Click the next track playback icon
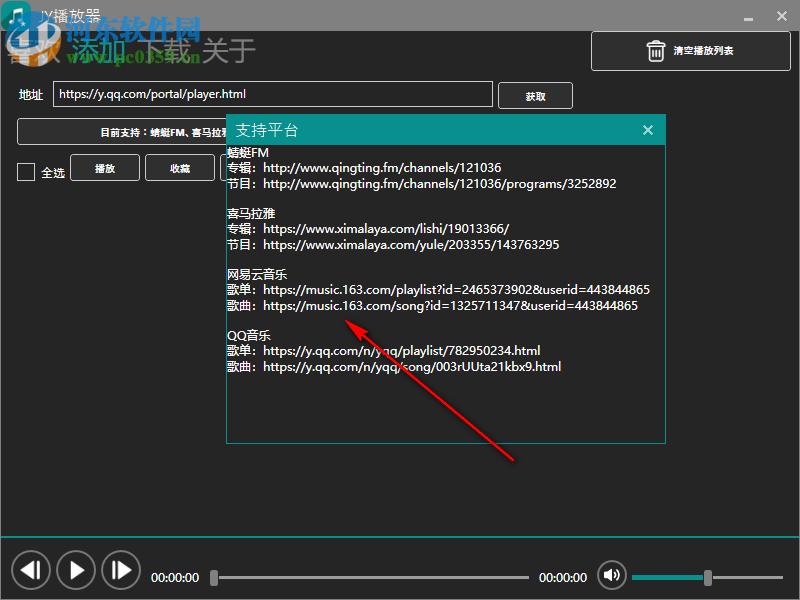Screen dimensions: 800x600 click(x=120, y=569)
